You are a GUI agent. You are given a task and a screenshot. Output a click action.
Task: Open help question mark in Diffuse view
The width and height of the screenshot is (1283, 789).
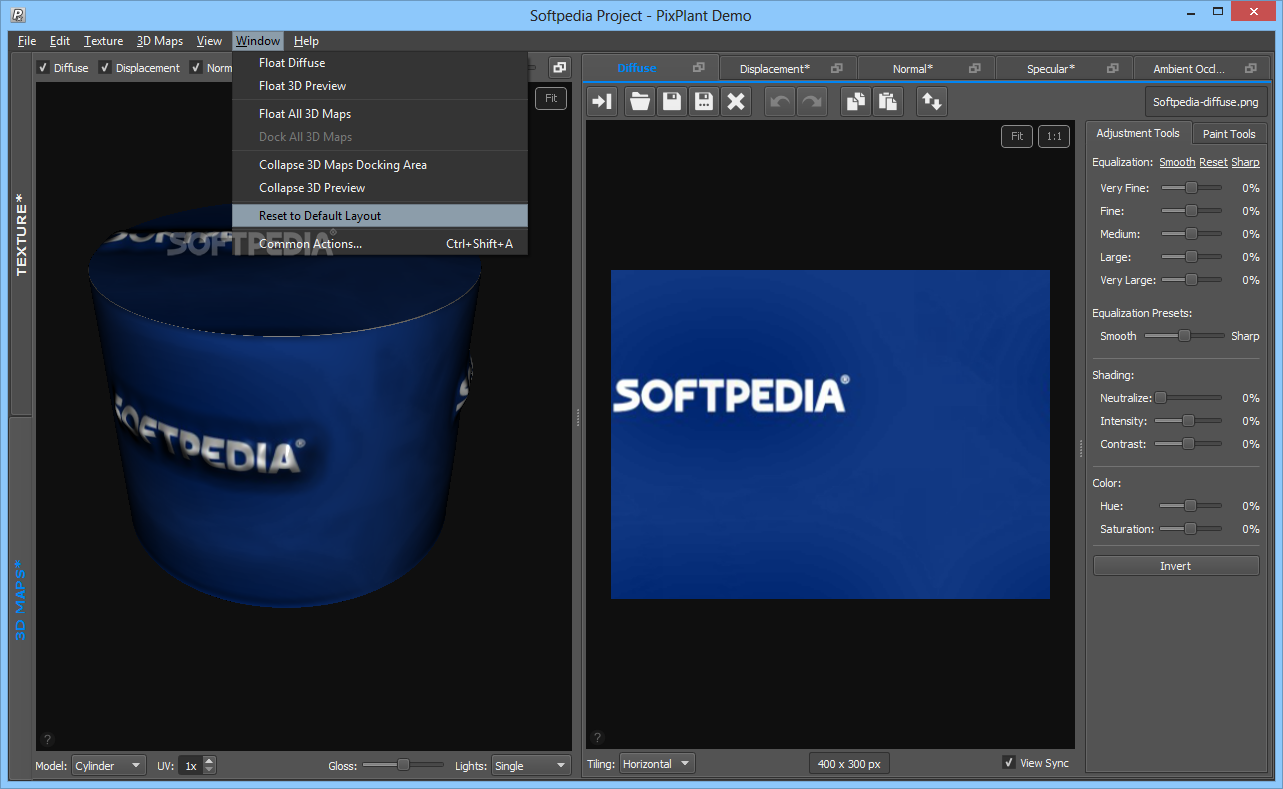coord(597,738)
